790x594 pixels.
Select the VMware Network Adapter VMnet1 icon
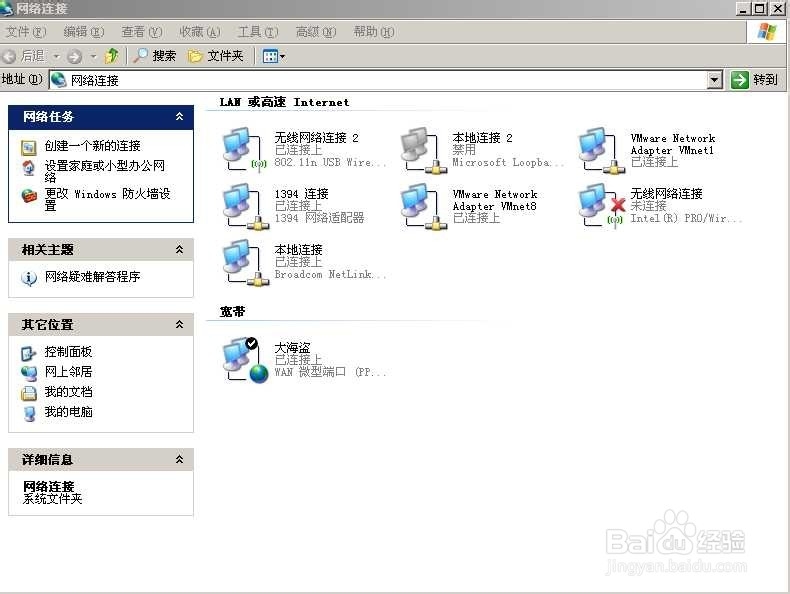coord(602,150)
